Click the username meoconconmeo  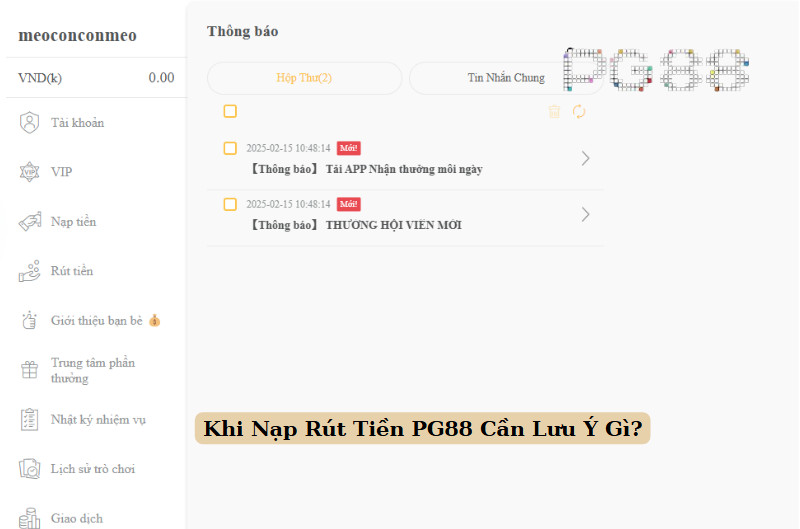(78, 35)
